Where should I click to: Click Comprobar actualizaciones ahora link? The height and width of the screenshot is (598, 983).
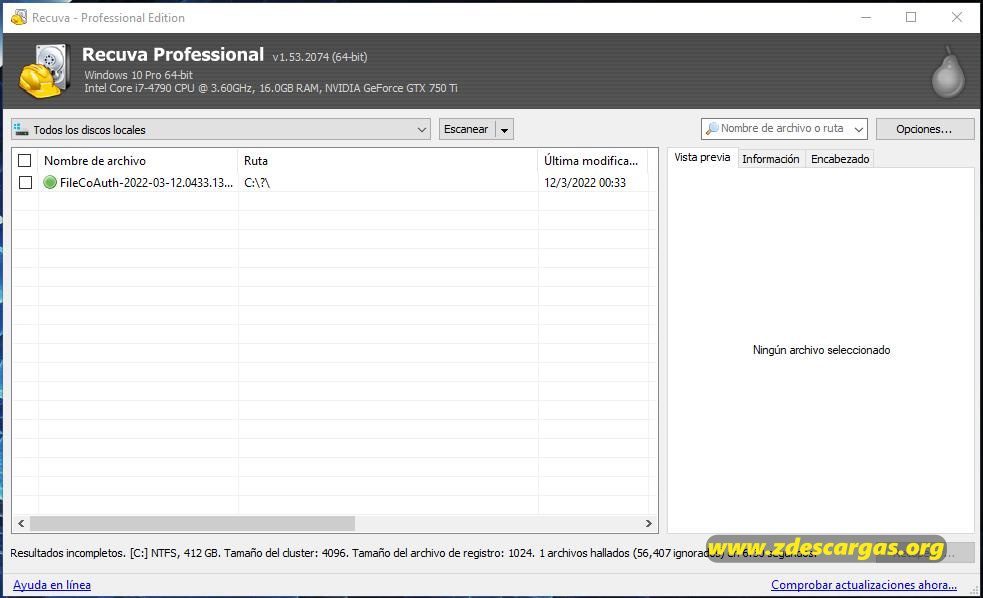(864, 585)
